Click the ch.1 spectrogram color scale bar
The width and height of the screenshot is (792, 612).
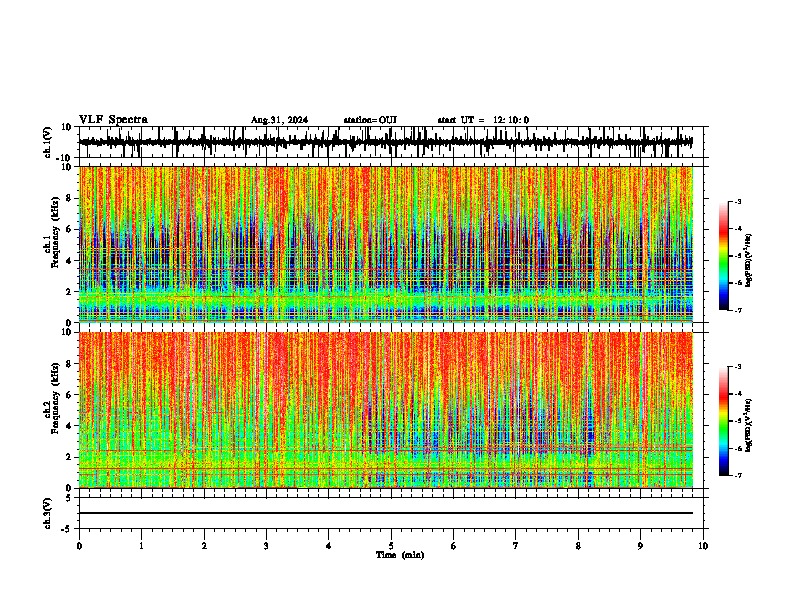point(724,256)
